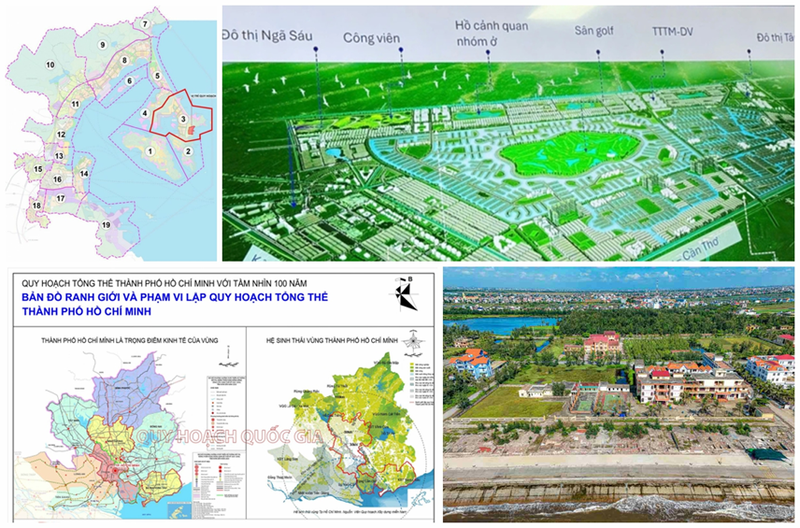800x528 pixels.
Task: Click zone number 7 at map top
Action: pyautogui.click(x=146, y=22)
